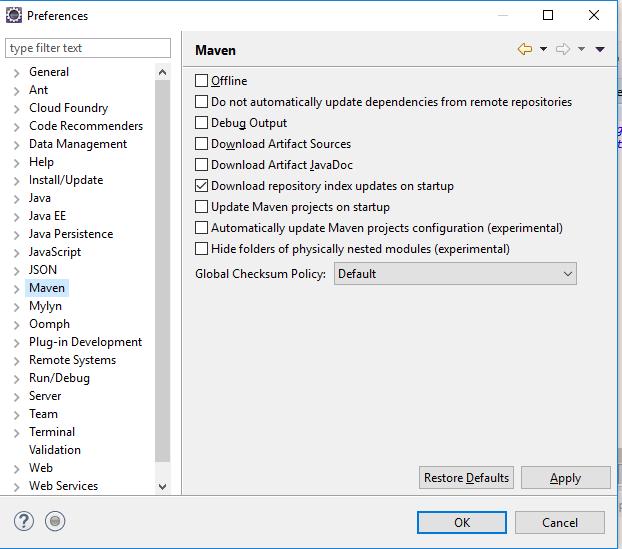Select Web in the preferences tree
Image resolution: width=622 pixels, height=549 pixels.
point(41,468)
